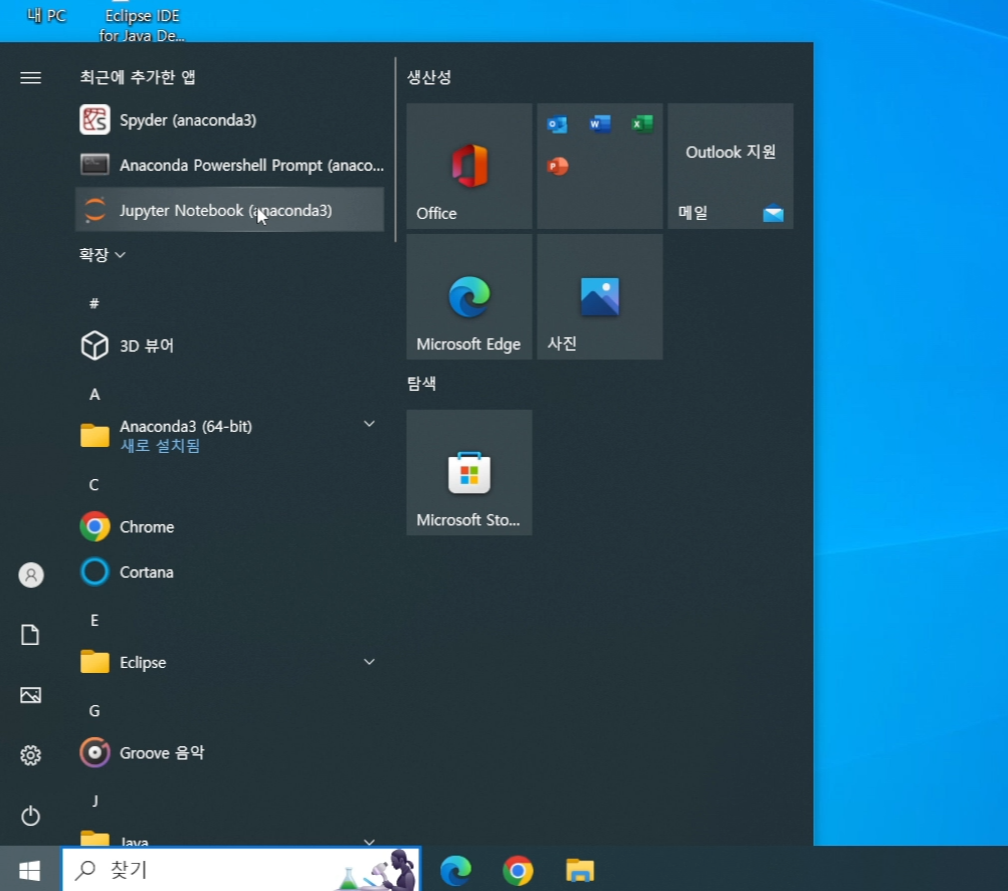The width and height of the screenshot is (1008, 891).
Task: Expand the Eclipse folder chevron
Action: click(x=369, y=662)
